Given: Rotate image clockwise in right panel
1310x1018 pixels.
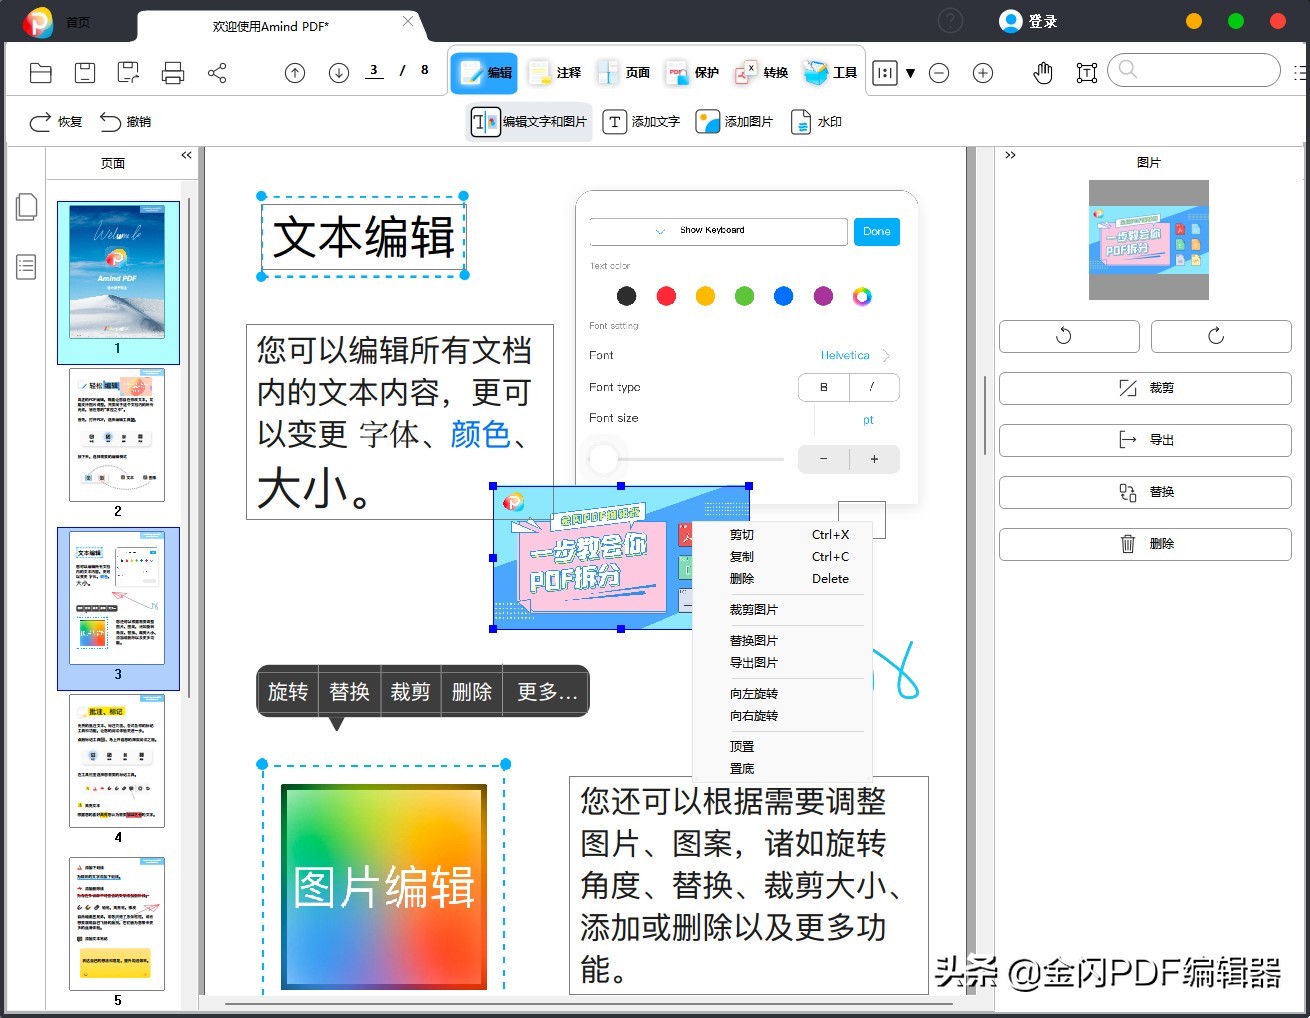Looking at the screenshot, I should point(1221,336).
